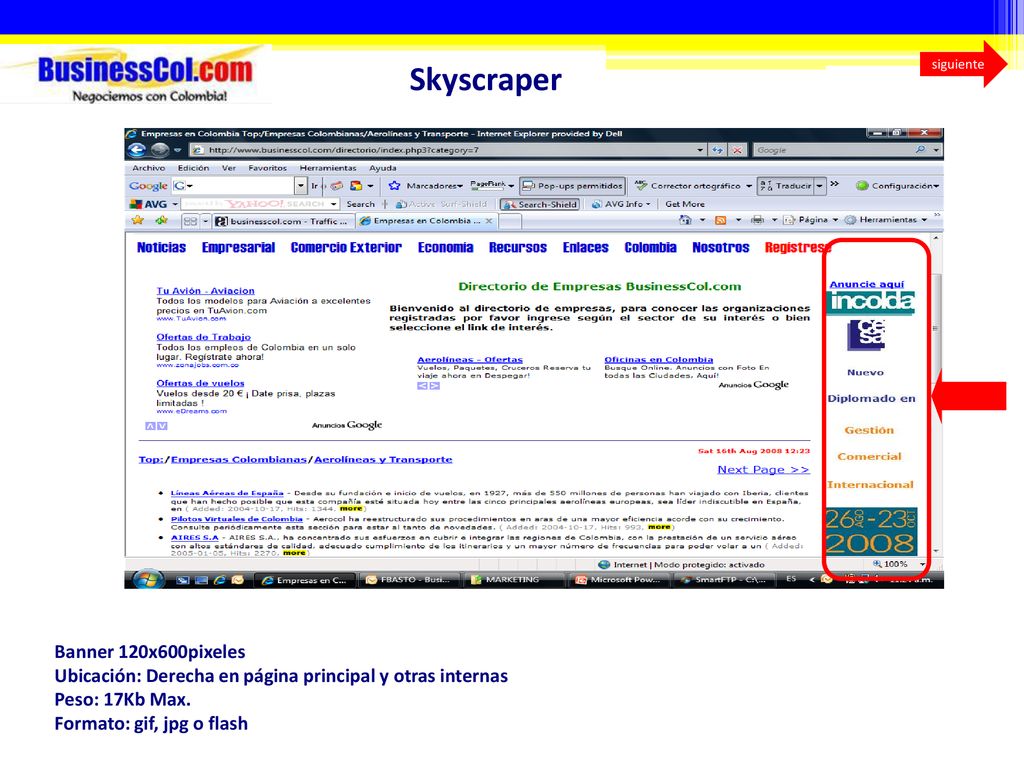
Task: Click the Get More button
Action: click(x=684, y=204)
